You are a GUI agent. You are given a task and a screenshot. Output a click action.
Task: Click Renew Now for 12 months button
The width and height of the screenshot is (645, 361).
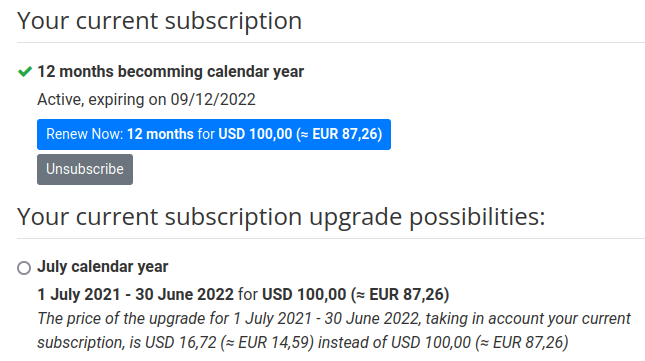point(214,134)
